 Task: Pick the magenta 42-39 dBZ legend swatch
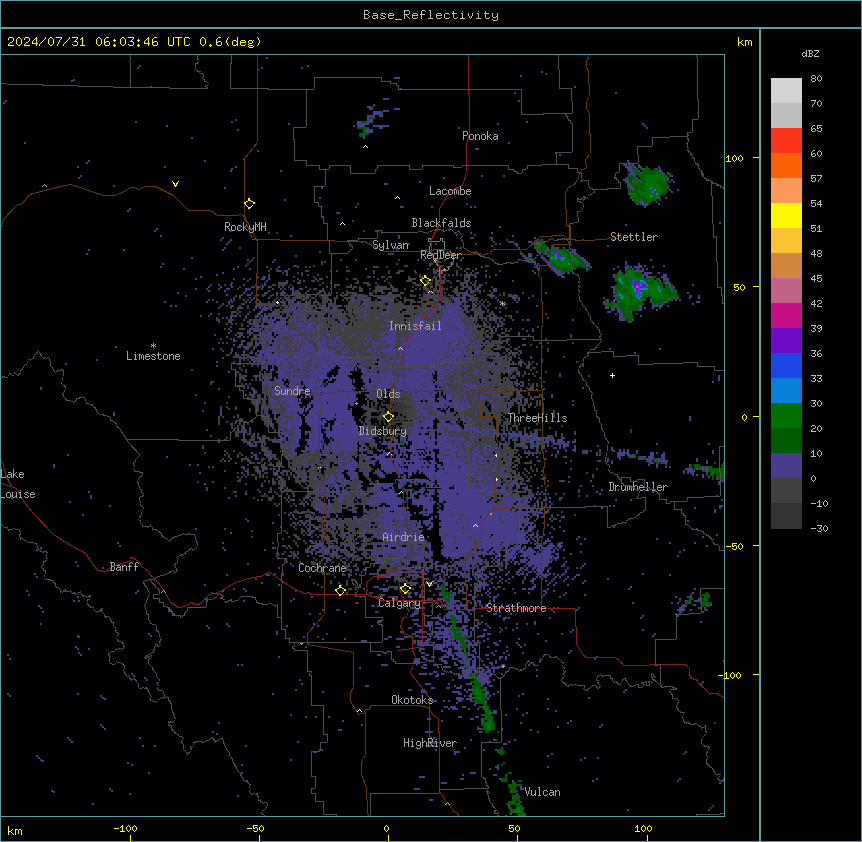786,315
